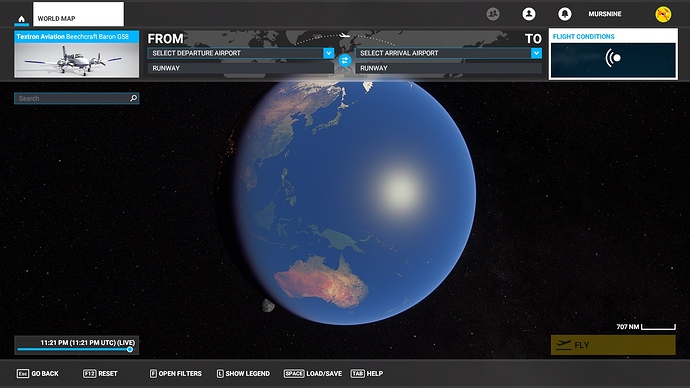Click the TAB key icon
The image size is (690, 388).
357,373
